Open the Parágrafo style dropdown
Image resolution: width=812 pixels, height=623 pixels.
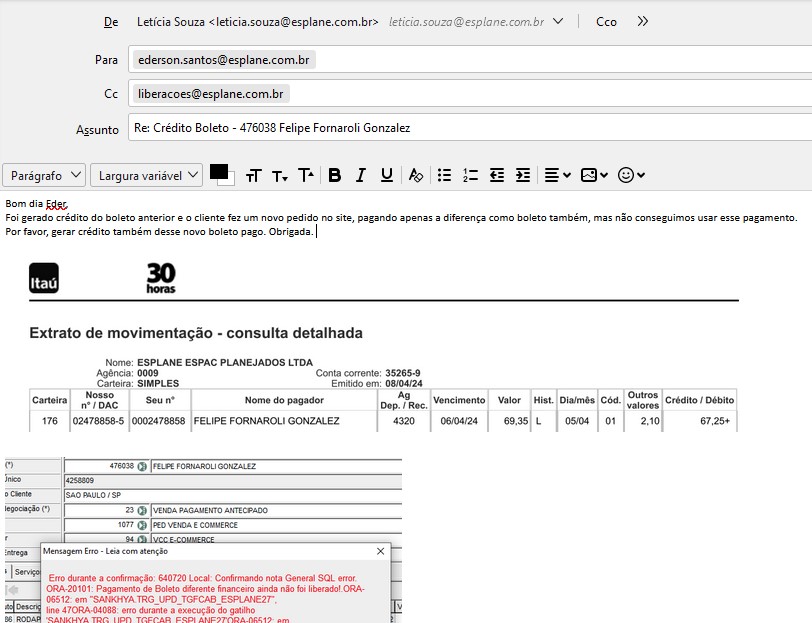point(46,175)
